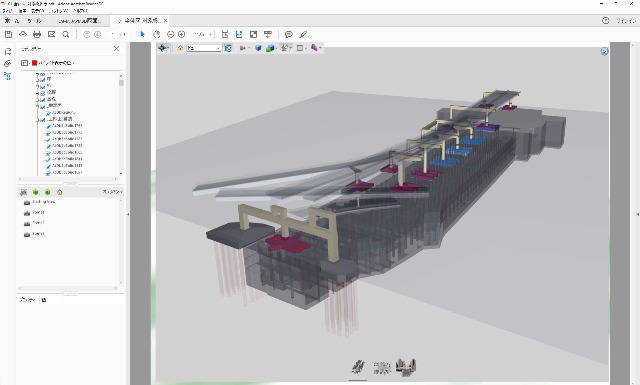Select the pen highlight tool
640x385 pixels.
click(303, 34)
